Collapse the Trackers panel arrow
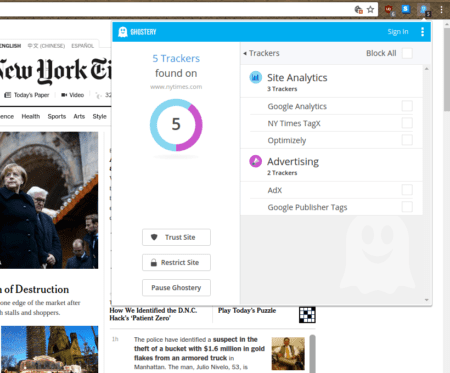This screenshot has width=450, height=373. (245, 53)
